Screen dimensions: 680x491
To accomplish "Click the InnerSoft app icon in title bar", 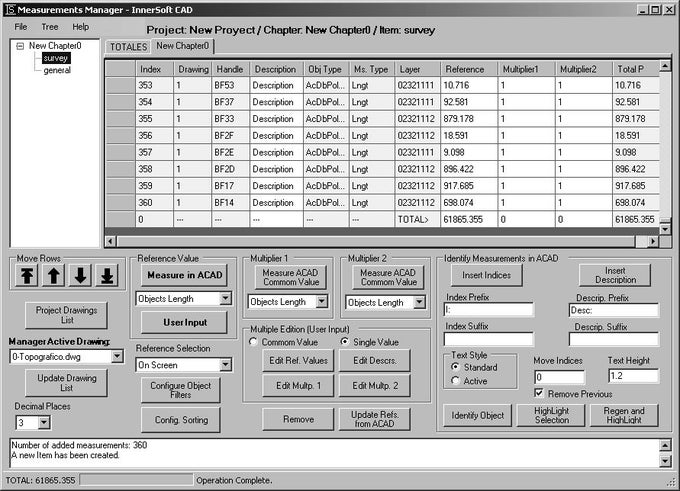I will coord(10,10).
